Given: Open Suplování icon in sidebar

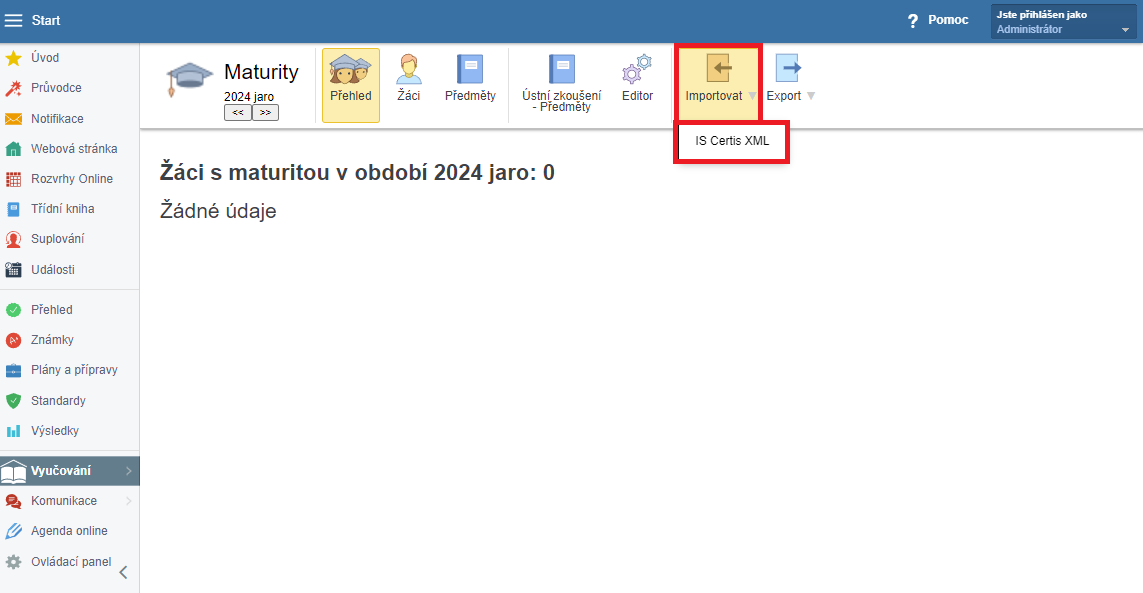Looking at the screenshot, I should 13,239.
